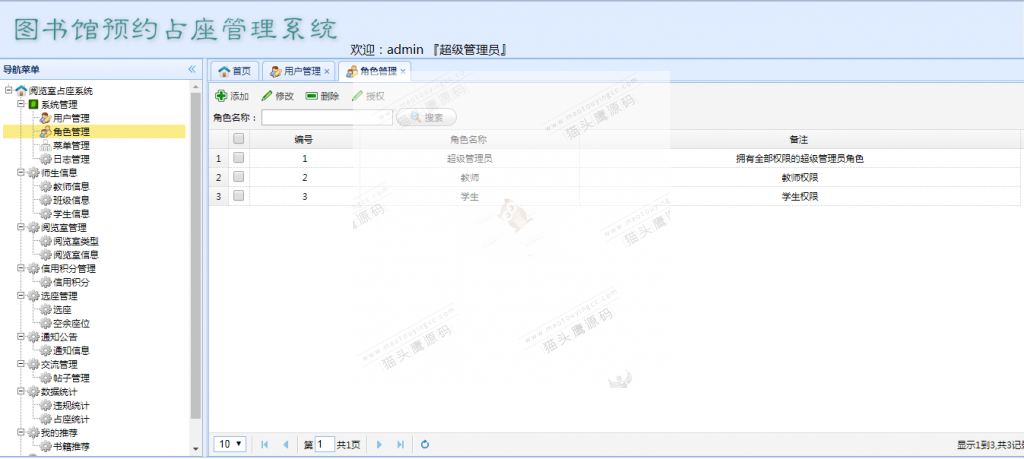Click gear icon beside 帖子管理
This screenshot has height=459, width=1024.
(x=46, y=378)
